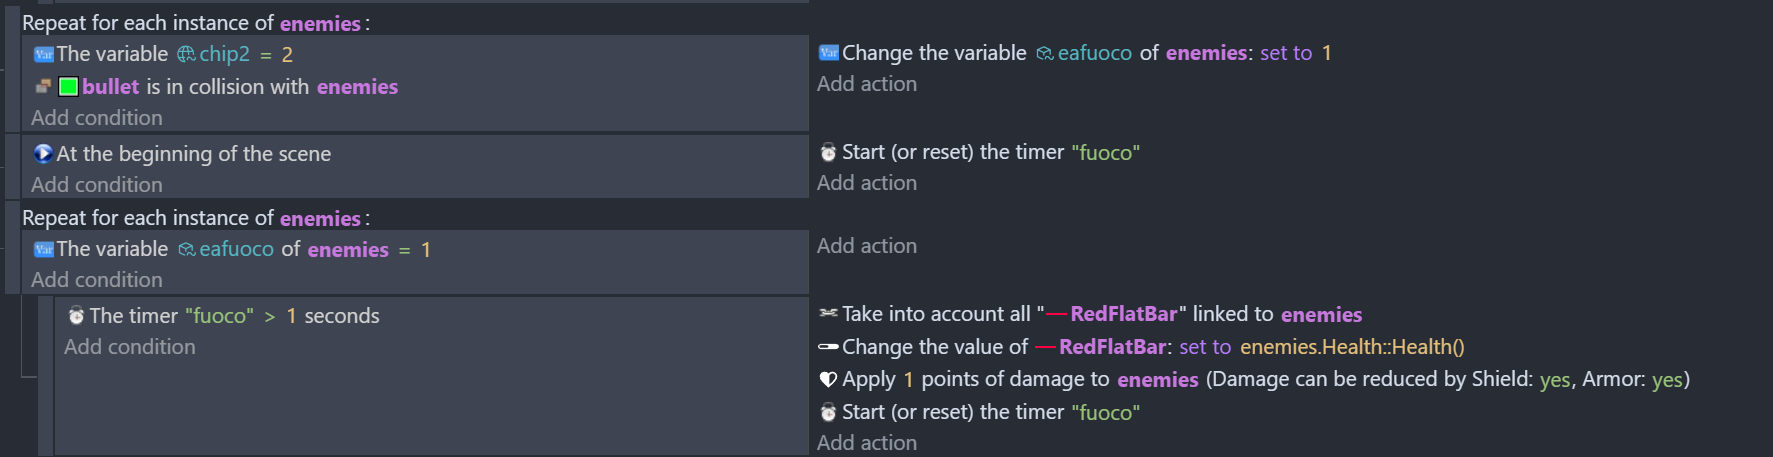
Task: Click the variable icon beside chip2 condition
Action: tap(44, 54)
